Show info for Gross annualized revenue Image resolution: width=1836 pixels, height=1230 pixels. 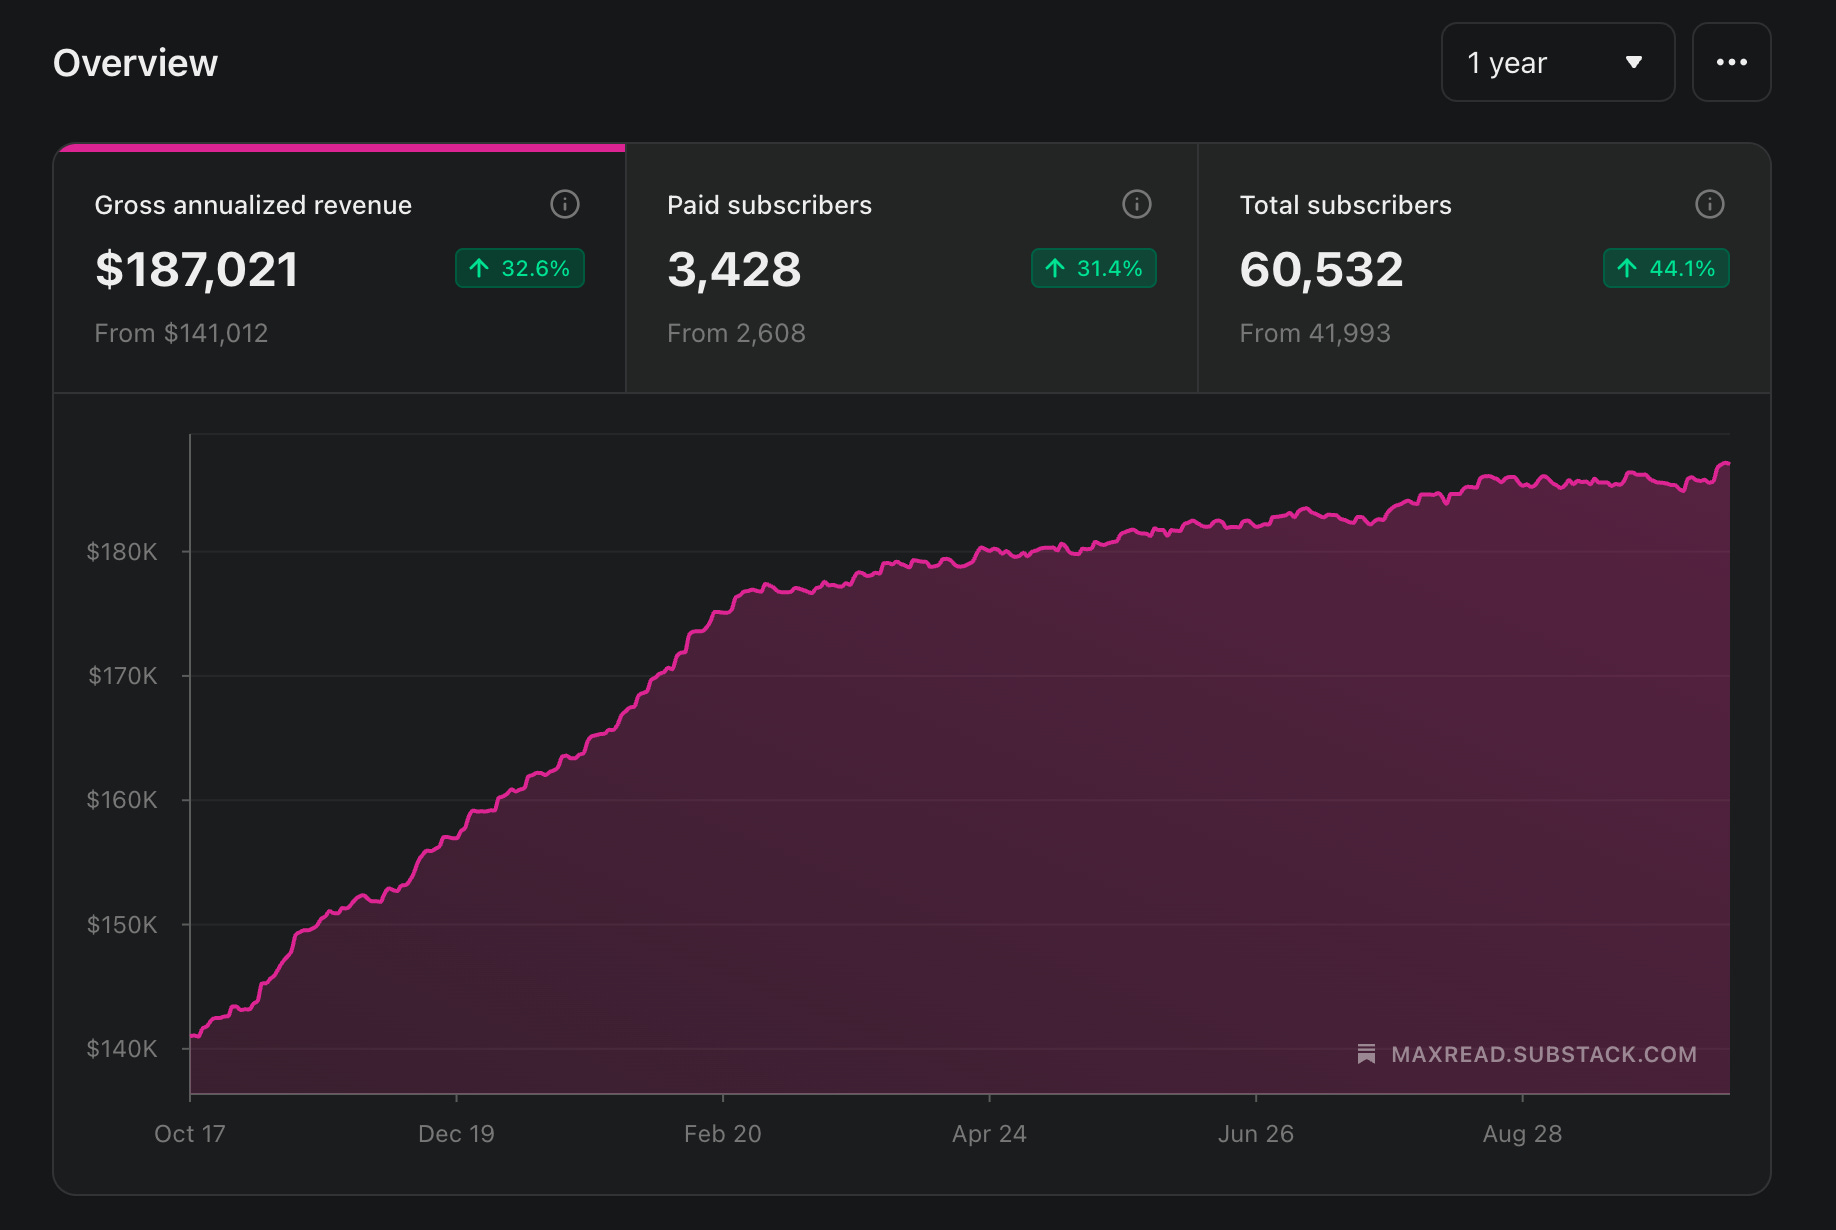click(x=565, y=204)
